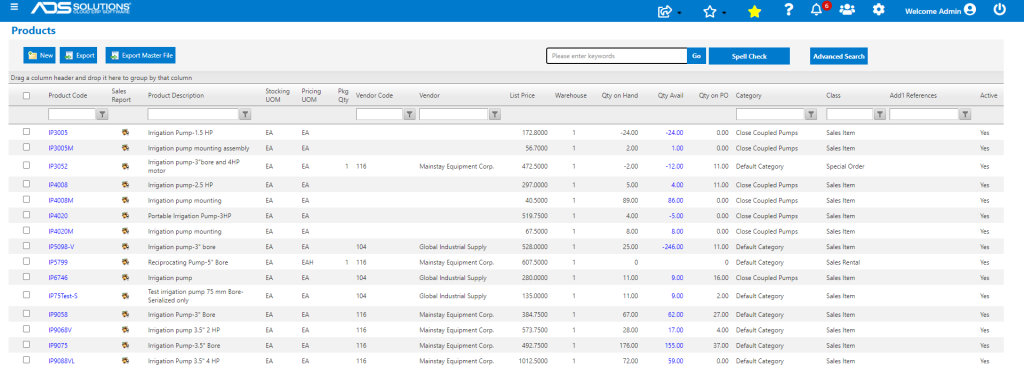The width and height of the screenshot is (1024, 375).
Task: Click the Category filter text box
Action: coord(771,114)
